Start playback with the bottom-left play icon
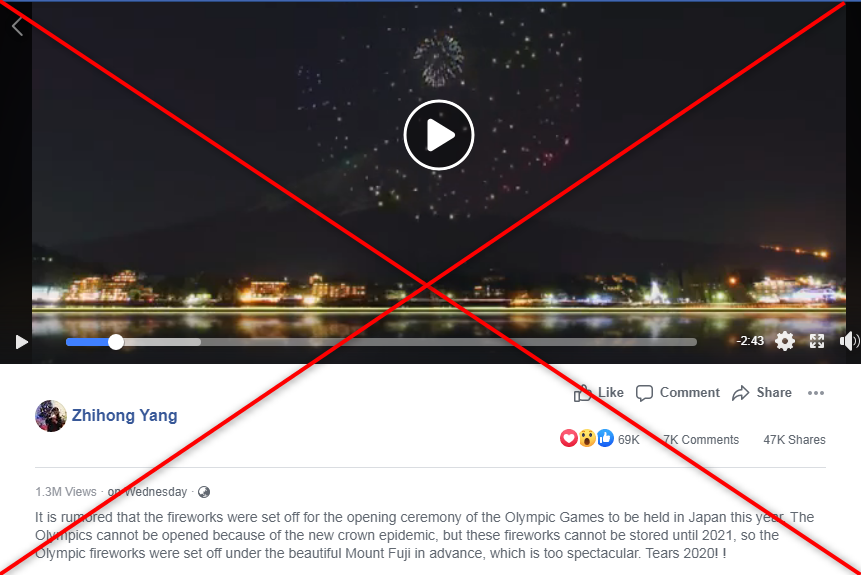This screenshot has width=861, height=575. [x=21, y=342]
